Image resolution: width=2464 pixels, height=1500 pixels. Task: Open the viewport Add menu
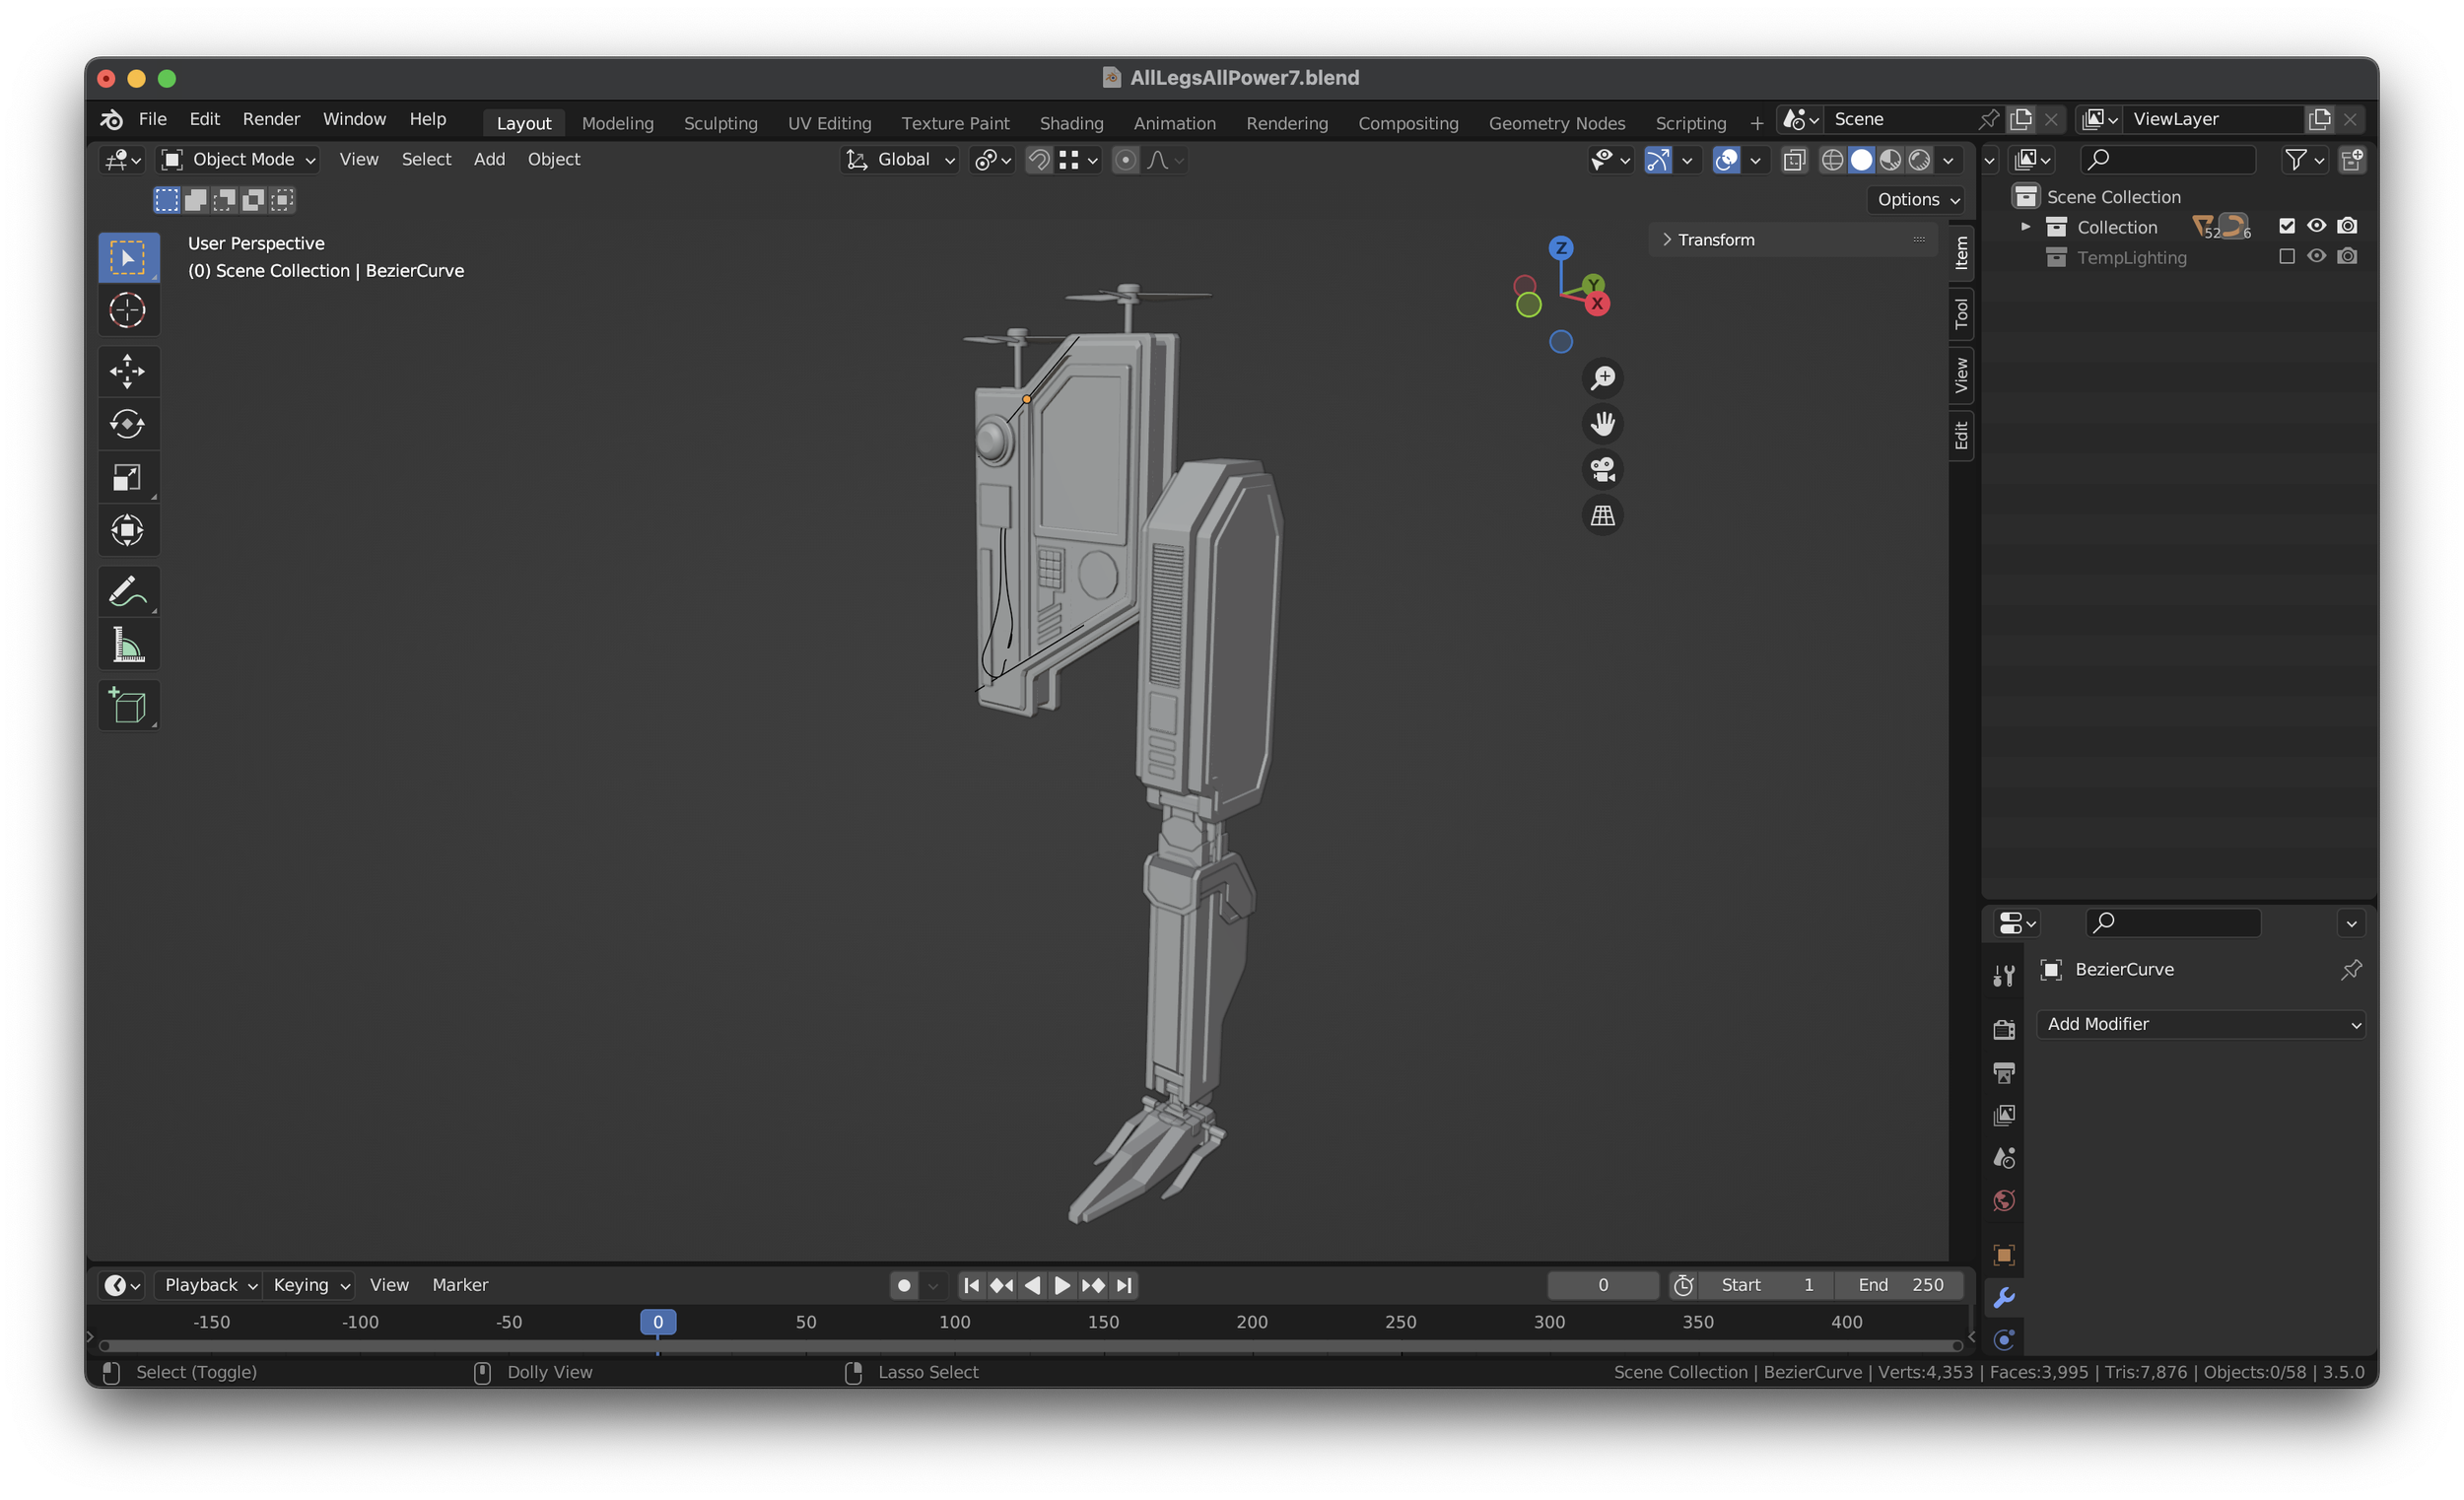(x=489, y=159)
